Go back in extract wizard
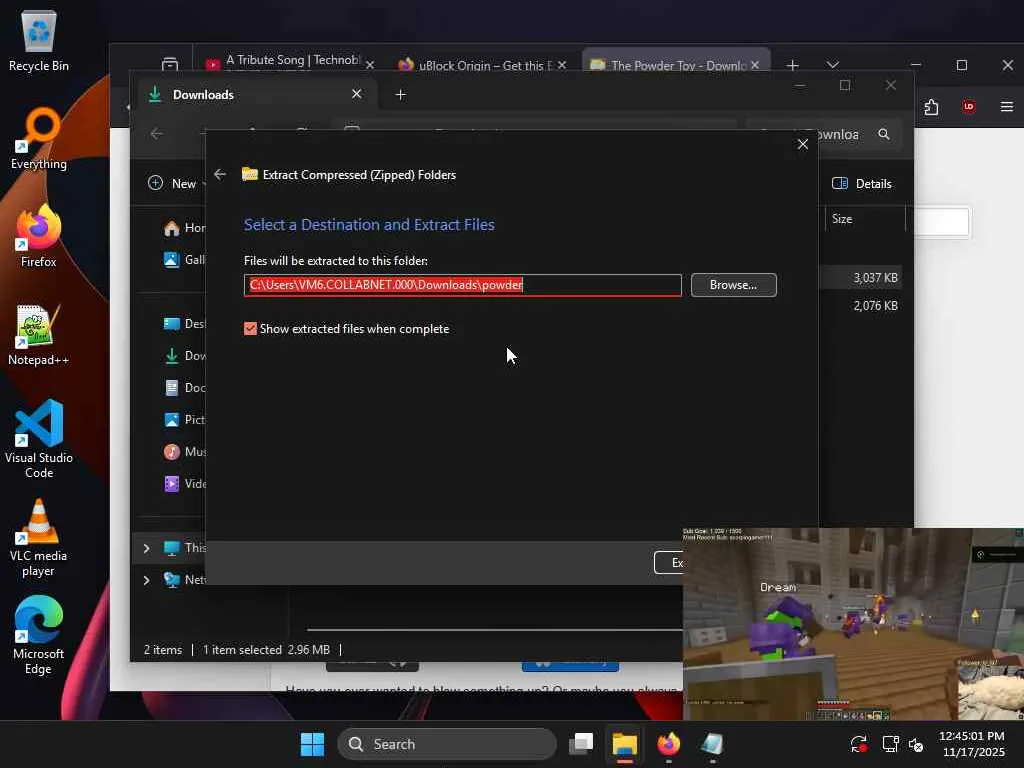 coord(220,174)
